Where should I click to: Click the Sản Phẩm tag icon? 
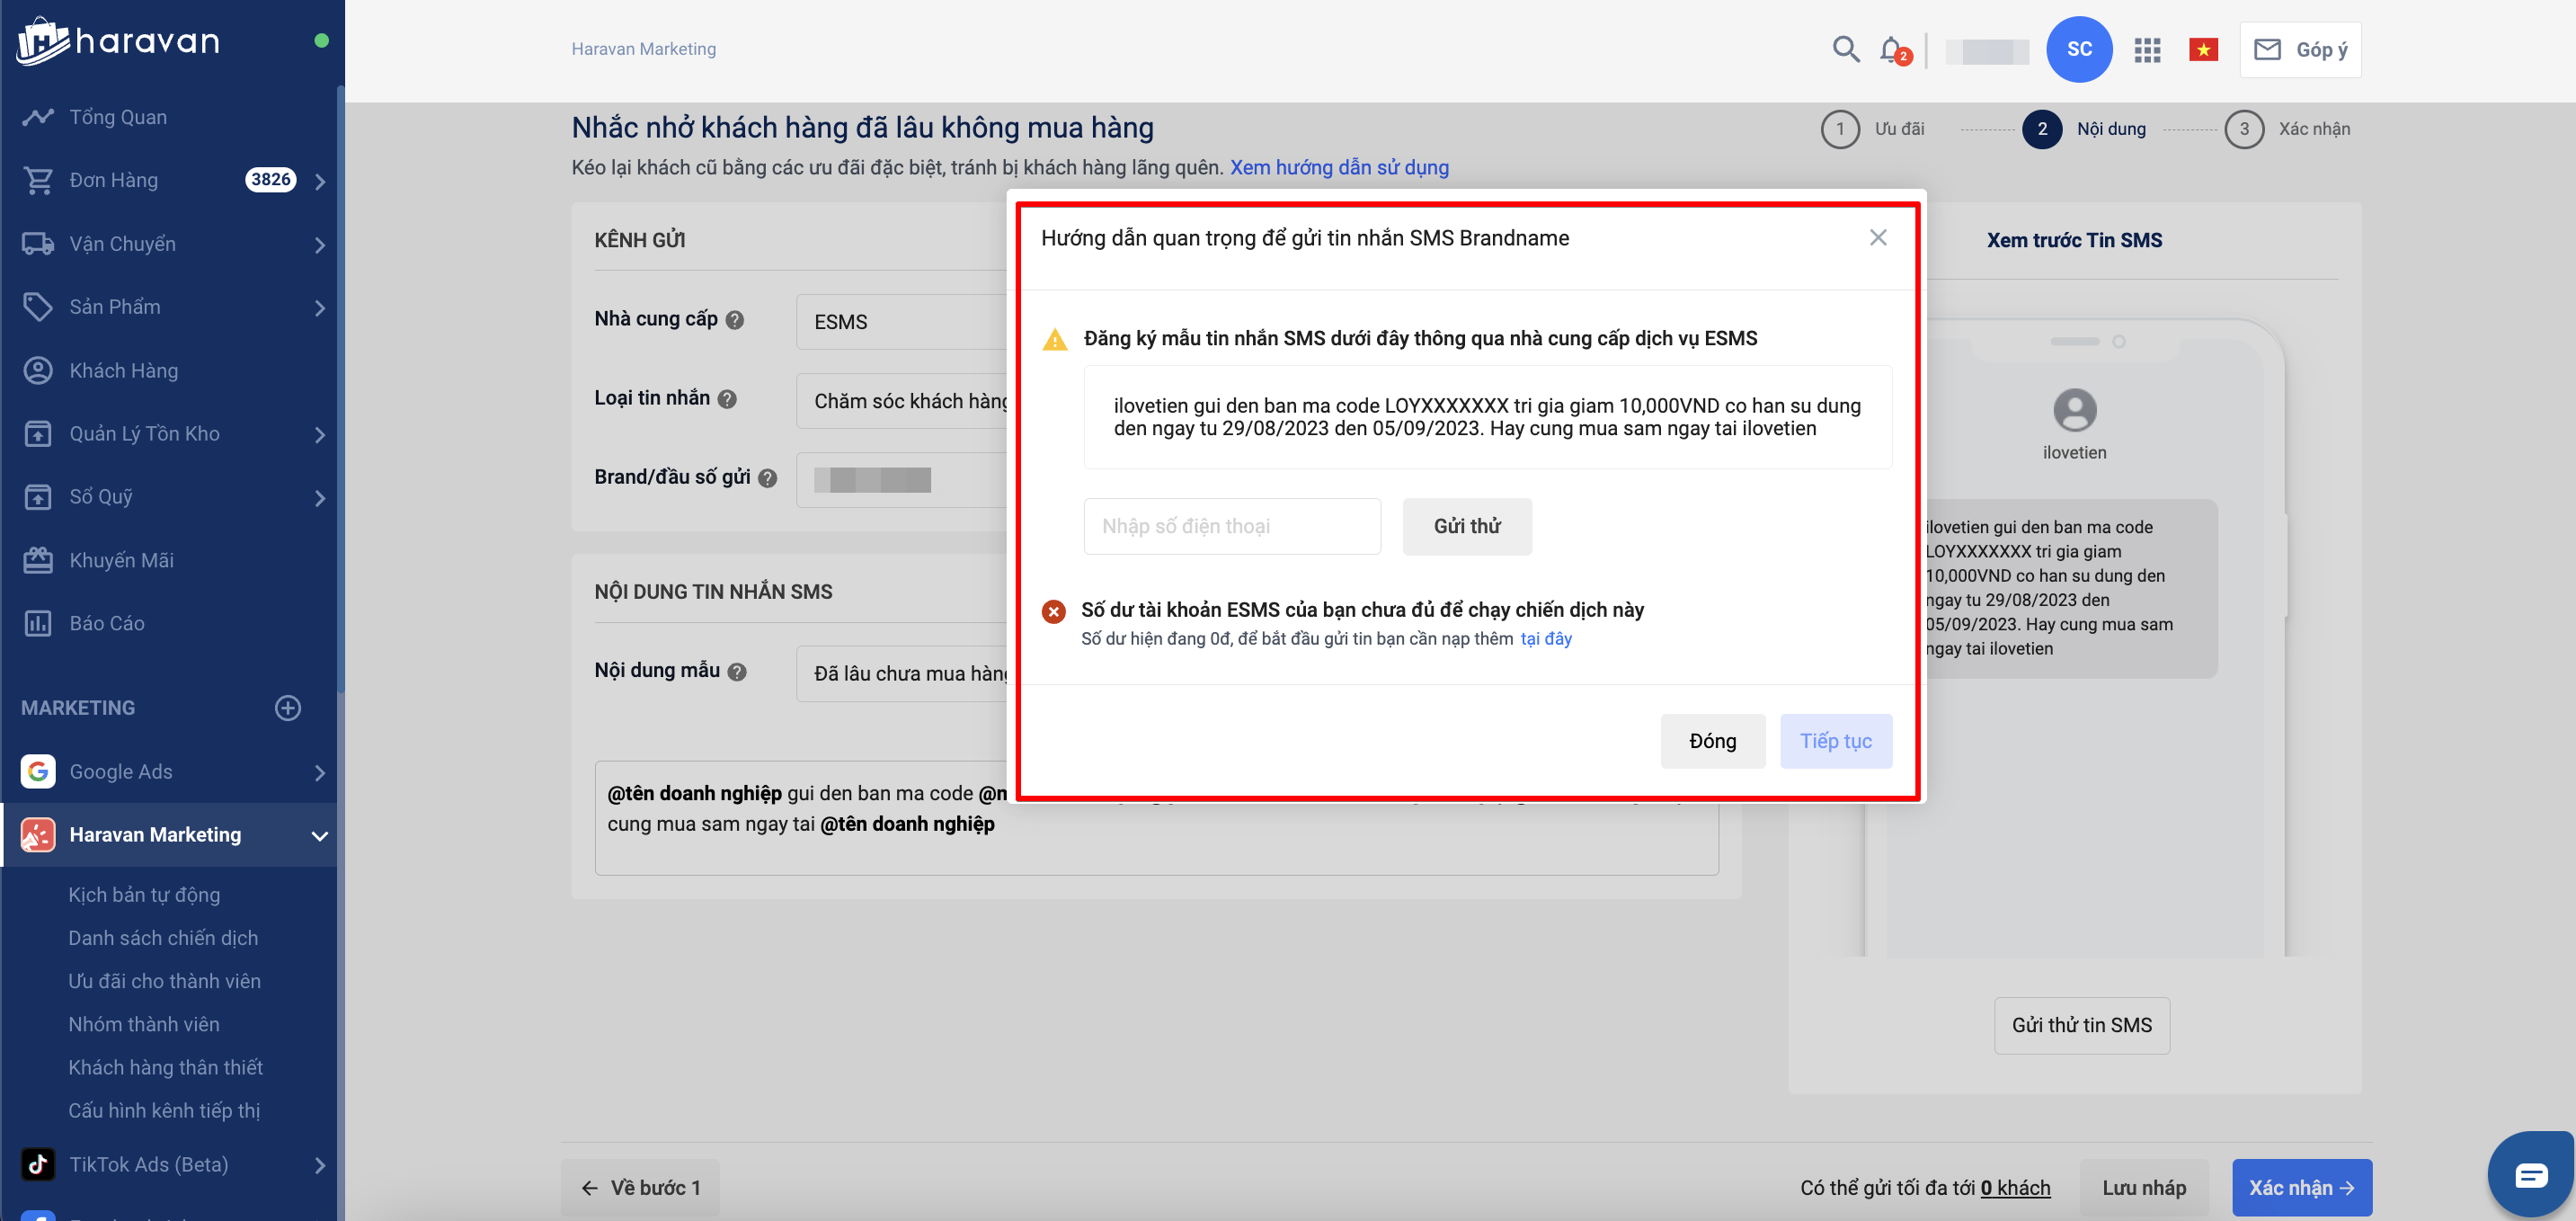[x=38, y=307]
